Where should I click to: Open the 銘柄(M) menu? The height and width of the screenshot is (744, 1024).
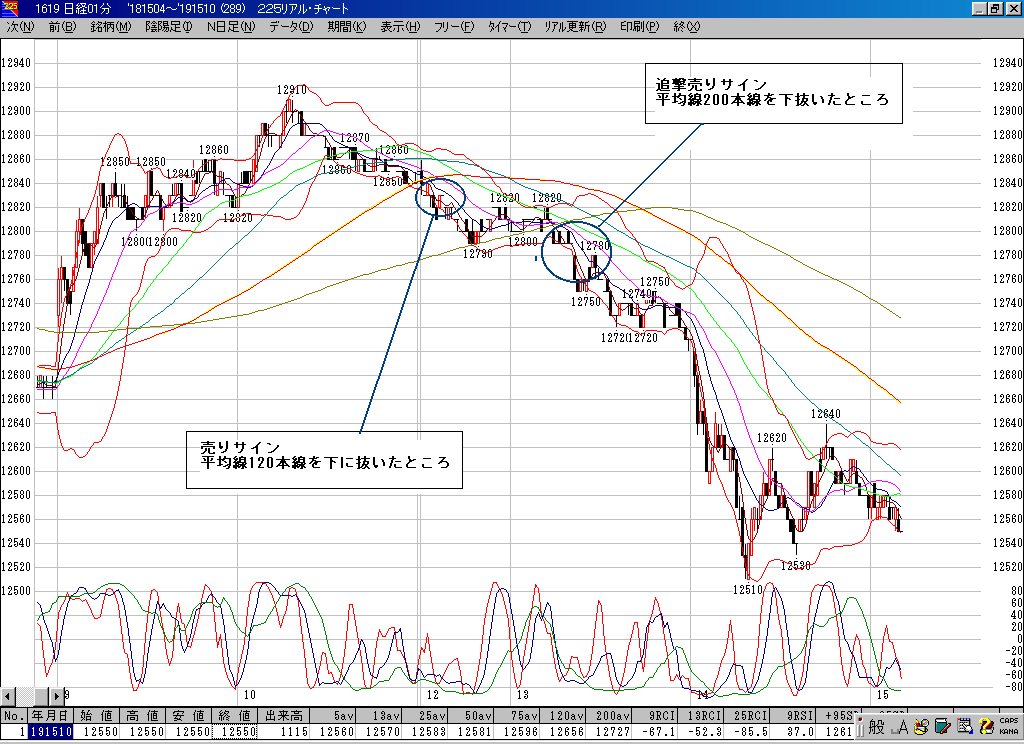click(x=110, y=27)
